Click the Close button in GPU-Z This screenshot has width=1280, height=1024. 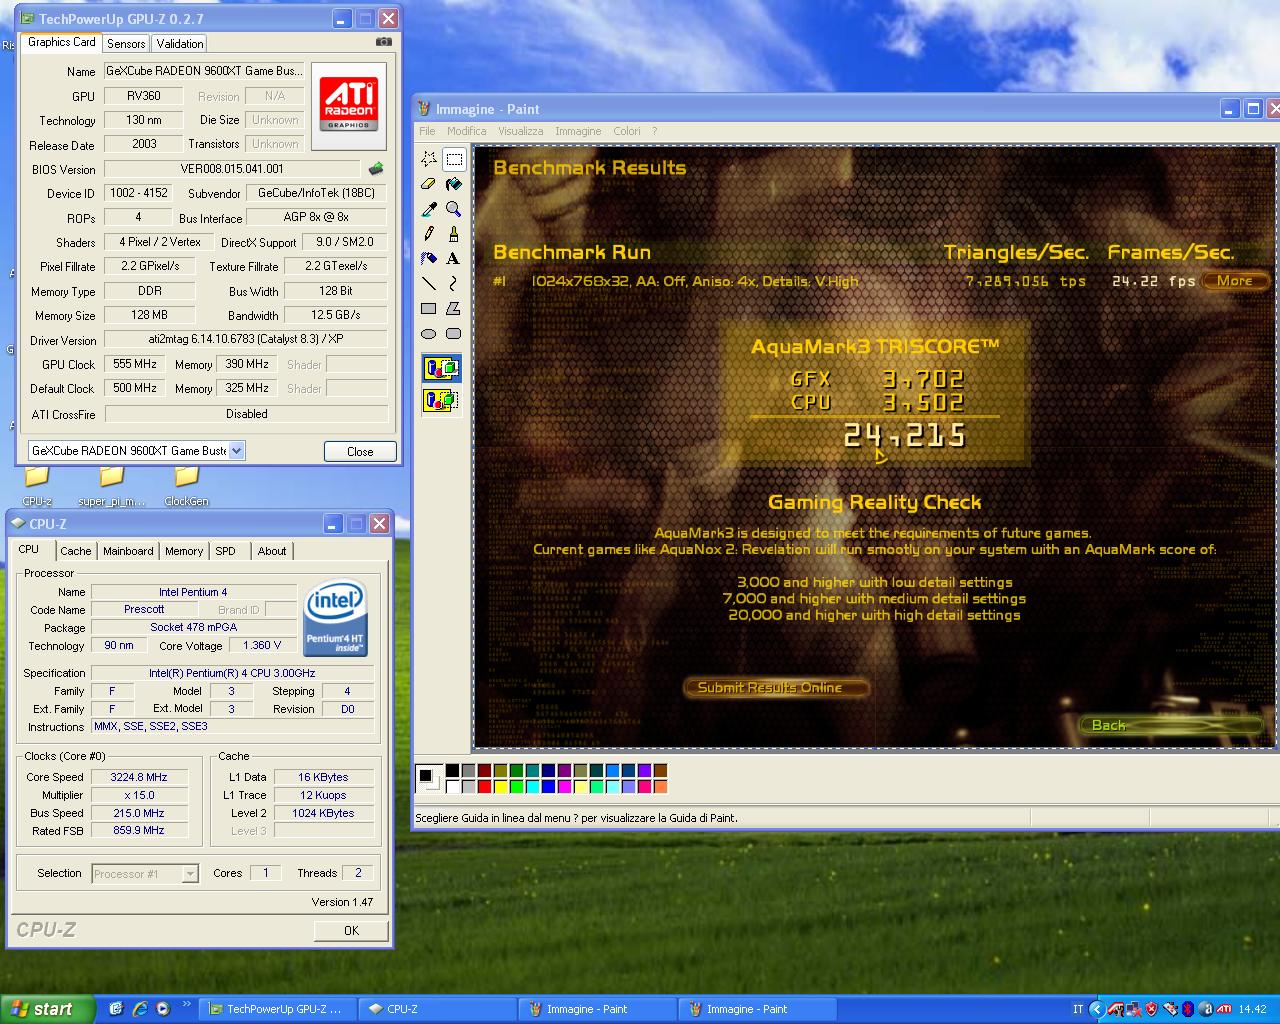(360, 452)
